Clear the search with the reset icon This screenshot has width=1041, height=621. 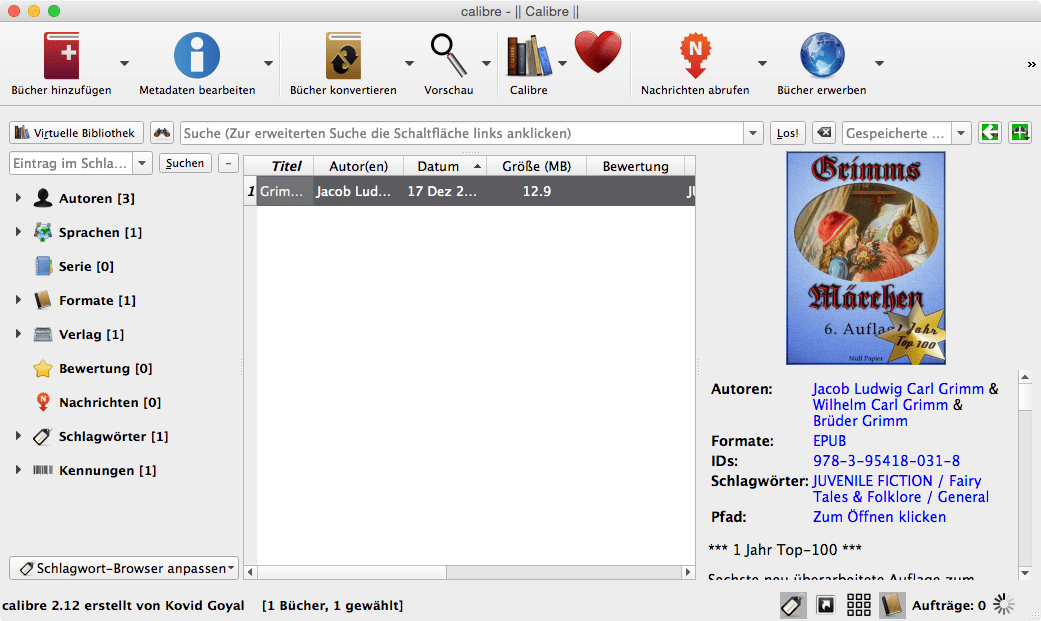[x=824, y=133]
